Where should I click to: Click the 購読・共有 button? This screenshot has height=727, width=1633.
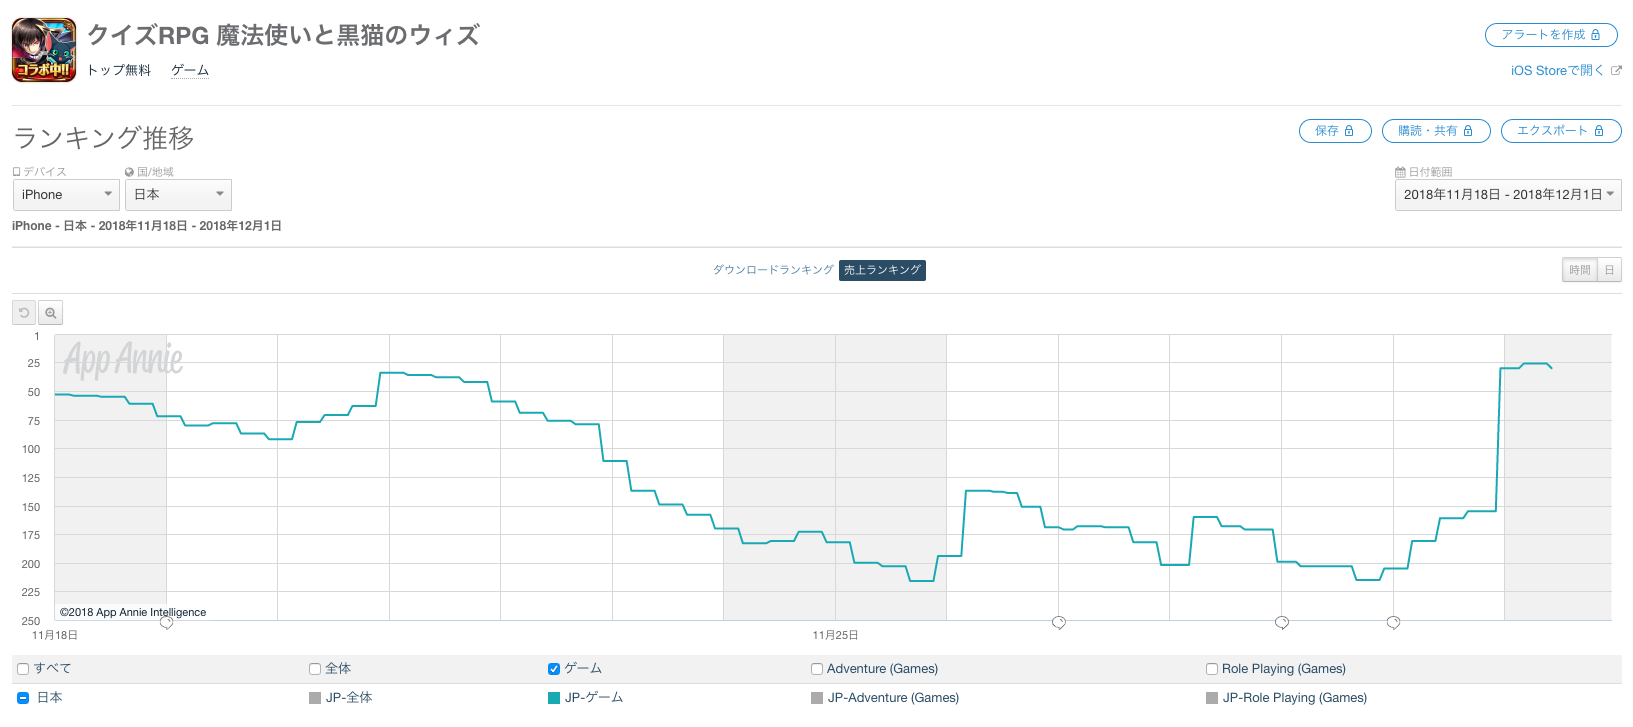pos(1436,131)
